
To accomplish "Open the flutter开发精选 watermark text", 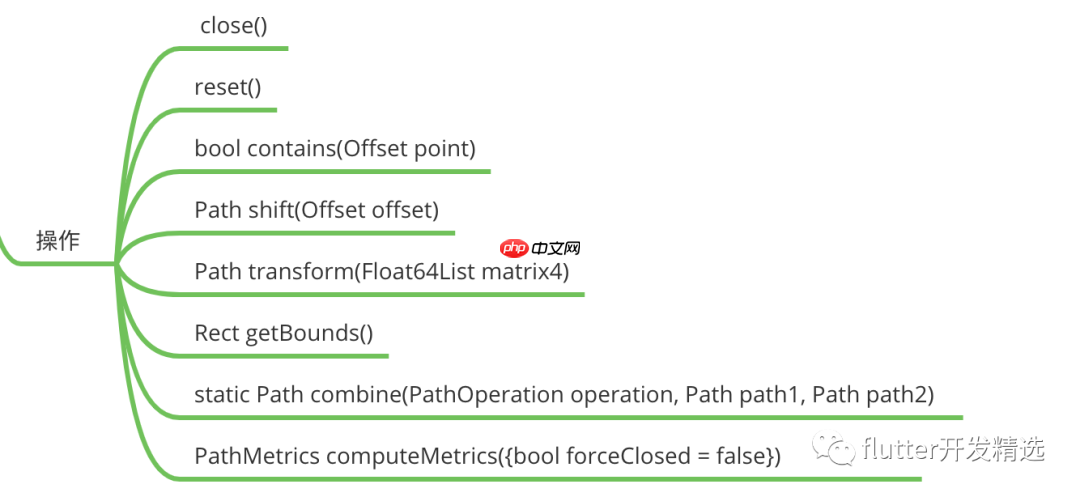I will coord(952,450).
